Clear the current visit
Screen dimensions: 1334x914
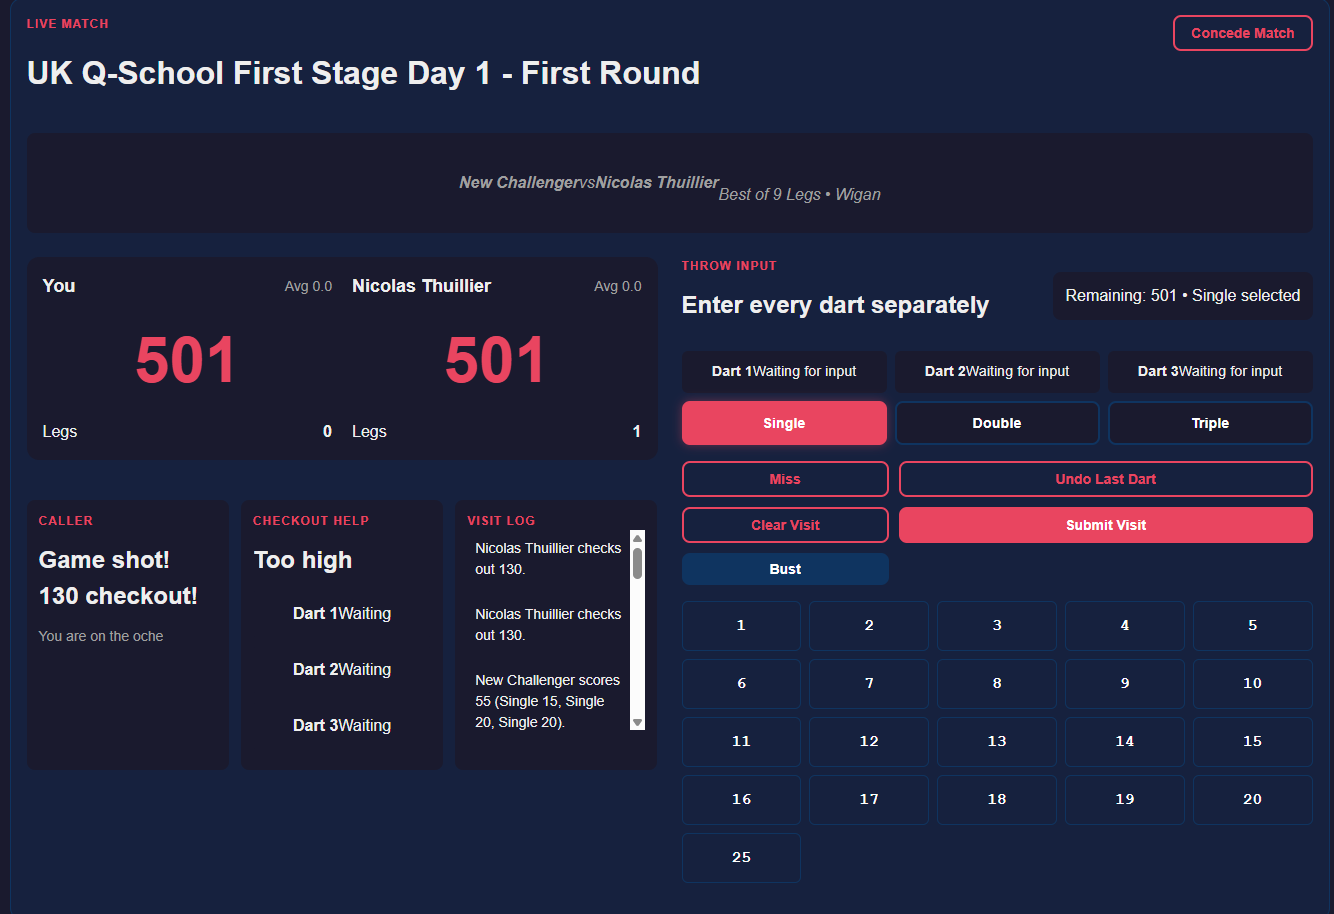point(785,525)
